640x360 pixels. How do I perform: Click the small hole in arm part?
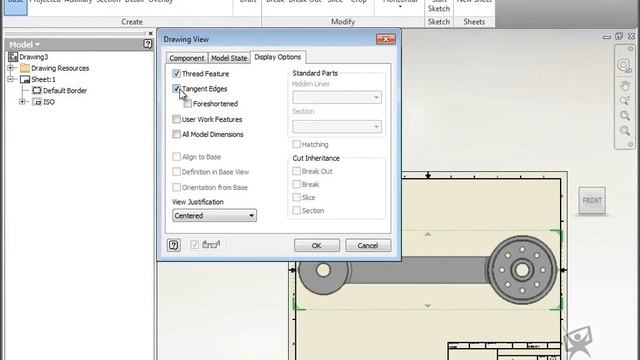point(323,270)
